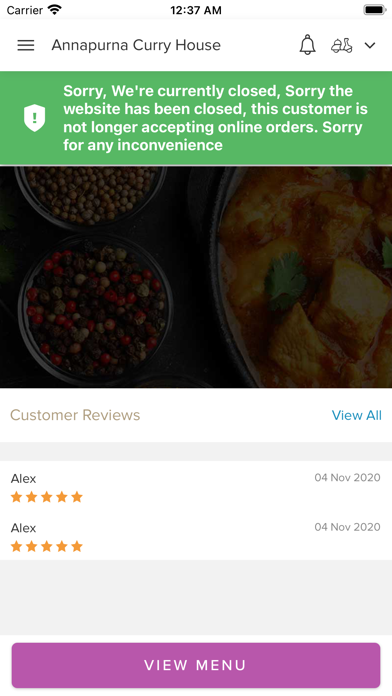Tap second review's five-star rating
This screenshot has height=696, width=392.
click(47, 546)
